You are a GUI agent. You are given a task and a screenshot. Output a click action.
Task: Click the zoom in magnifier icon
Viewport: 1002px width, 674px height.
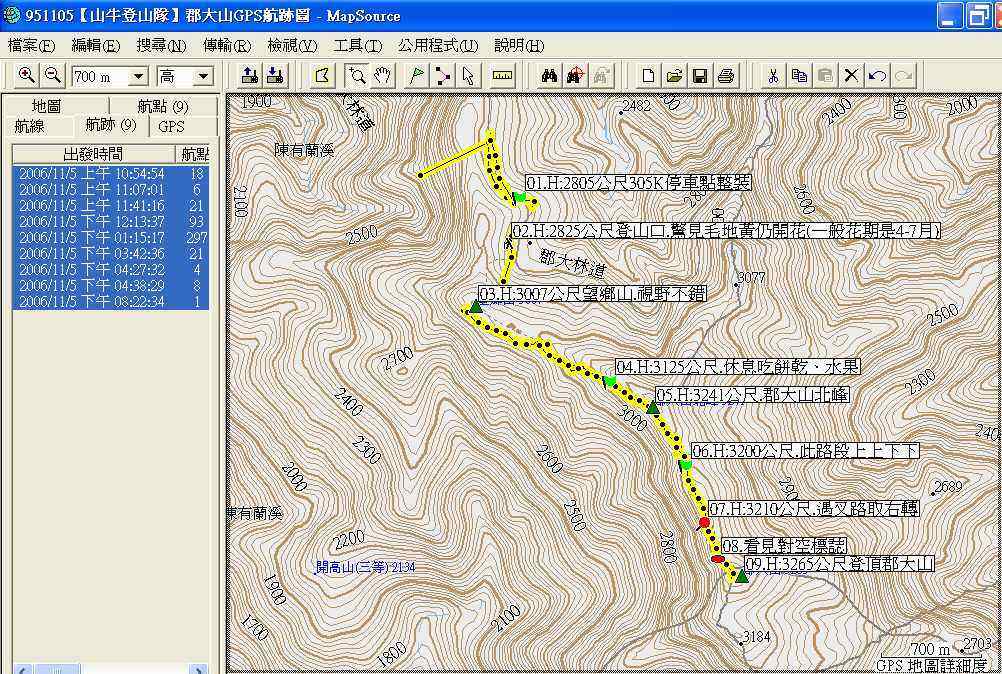26,76
